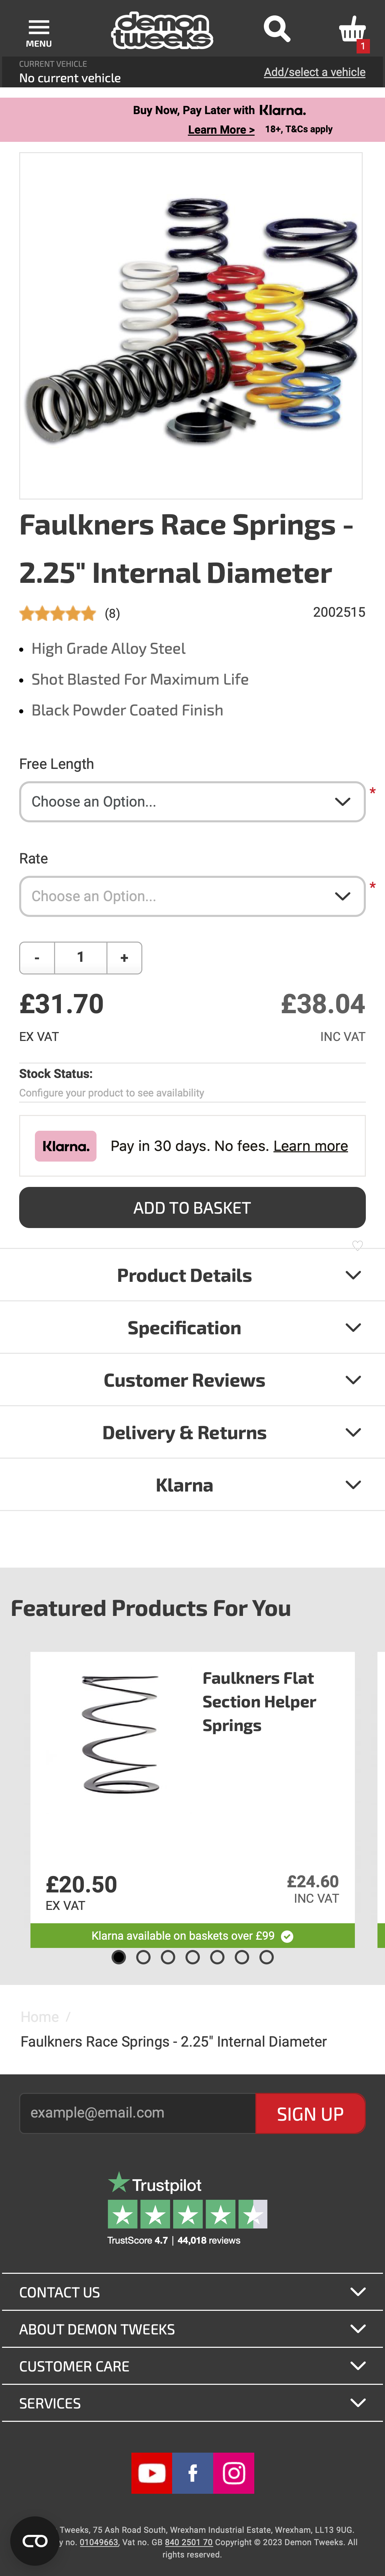Increase quantity with the plus stepper
Viewport: 385px width, 2576px height.
point(124,957)
